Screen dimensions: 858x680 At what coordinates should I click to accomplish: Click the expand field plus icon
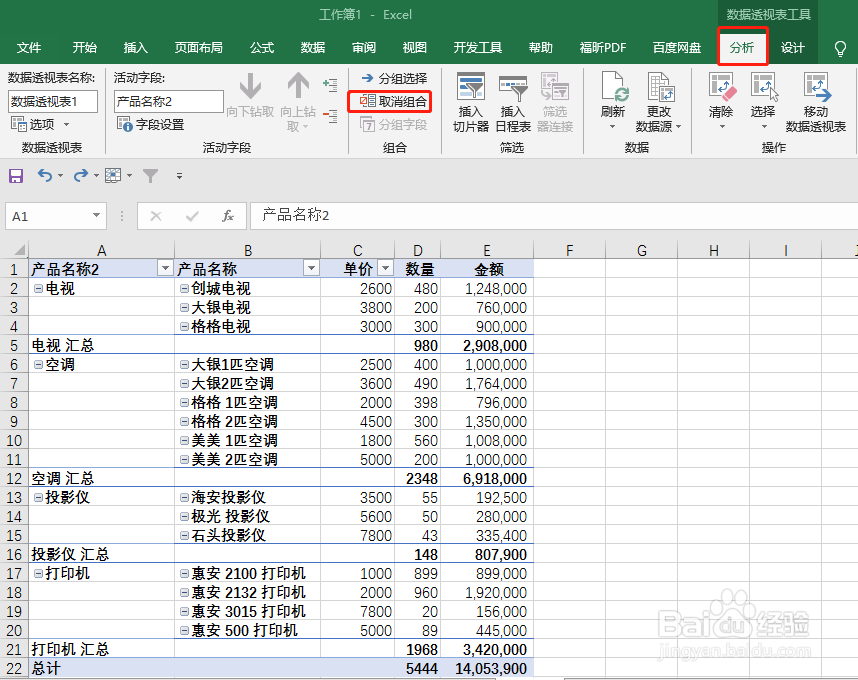pos(330,84)
